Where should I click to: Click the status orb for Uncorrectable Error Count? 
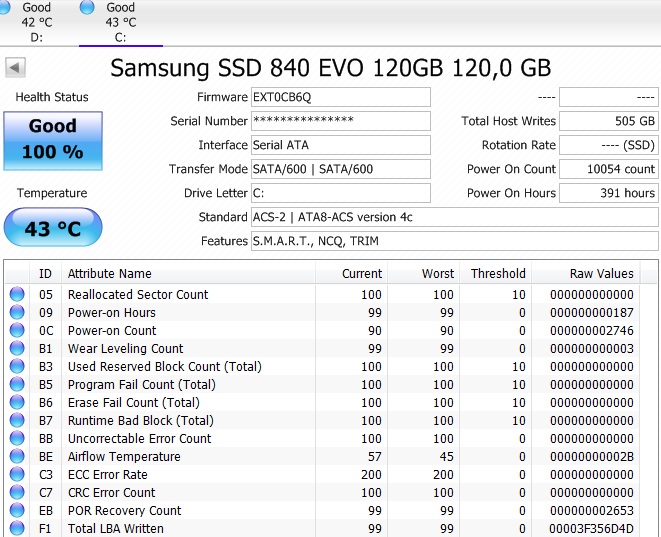[x=17, y=438]
